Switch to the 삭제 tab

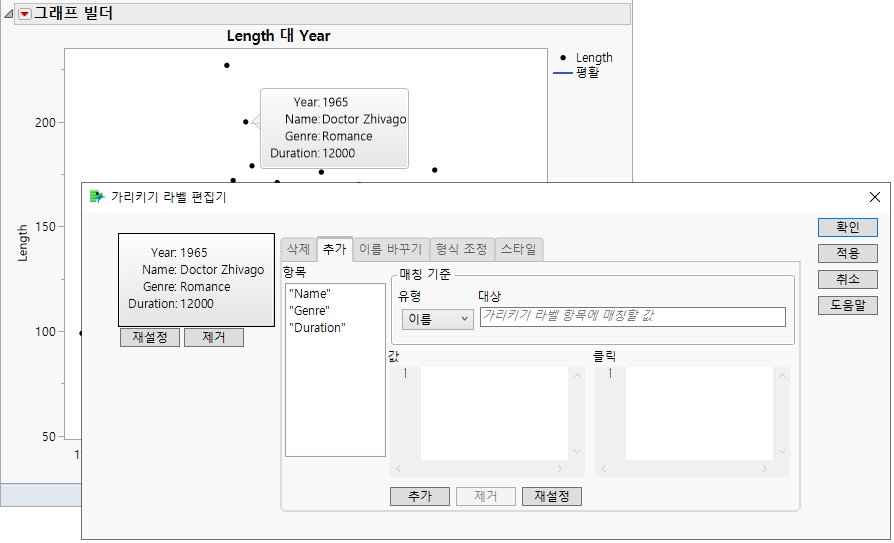pos(298,249)
